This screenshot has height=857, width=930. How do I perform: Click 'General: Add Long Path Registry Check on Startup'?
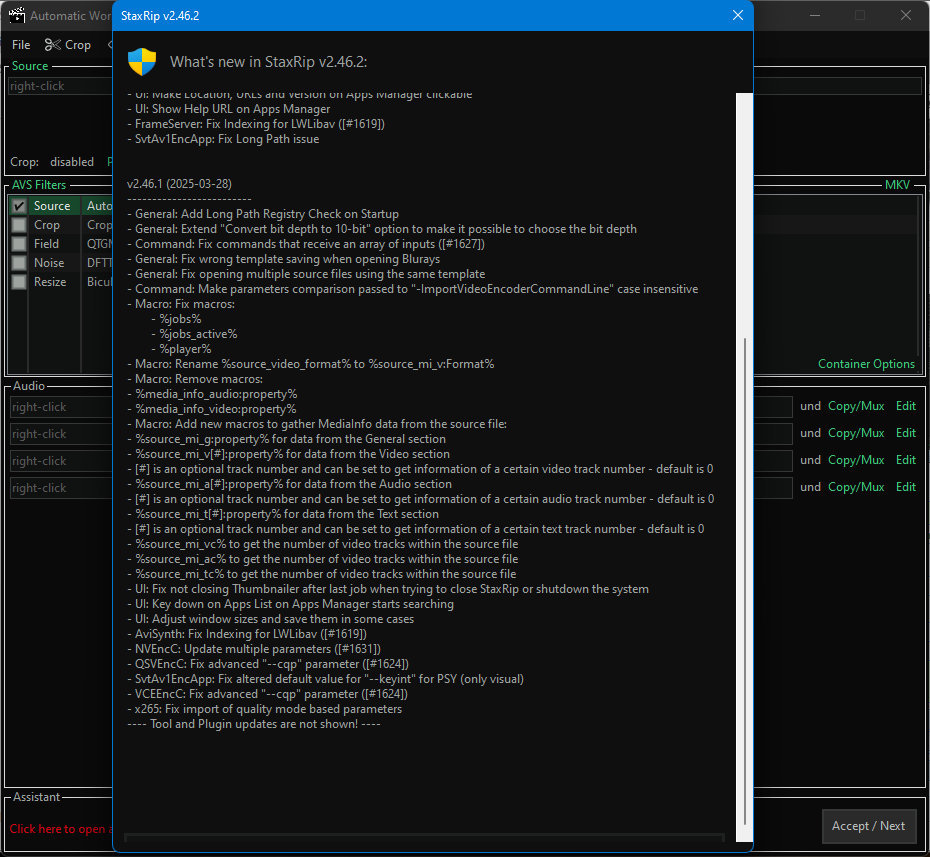click(x=263, y=214)
